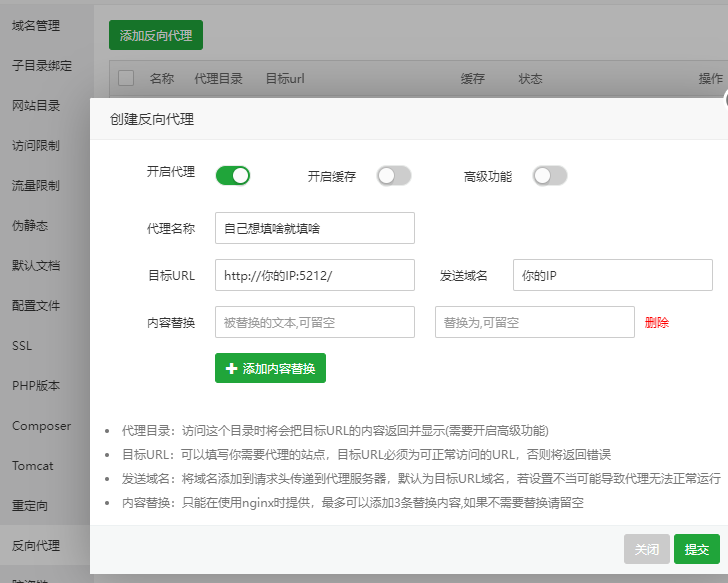Click the 目标URL input field

point(314,275)
